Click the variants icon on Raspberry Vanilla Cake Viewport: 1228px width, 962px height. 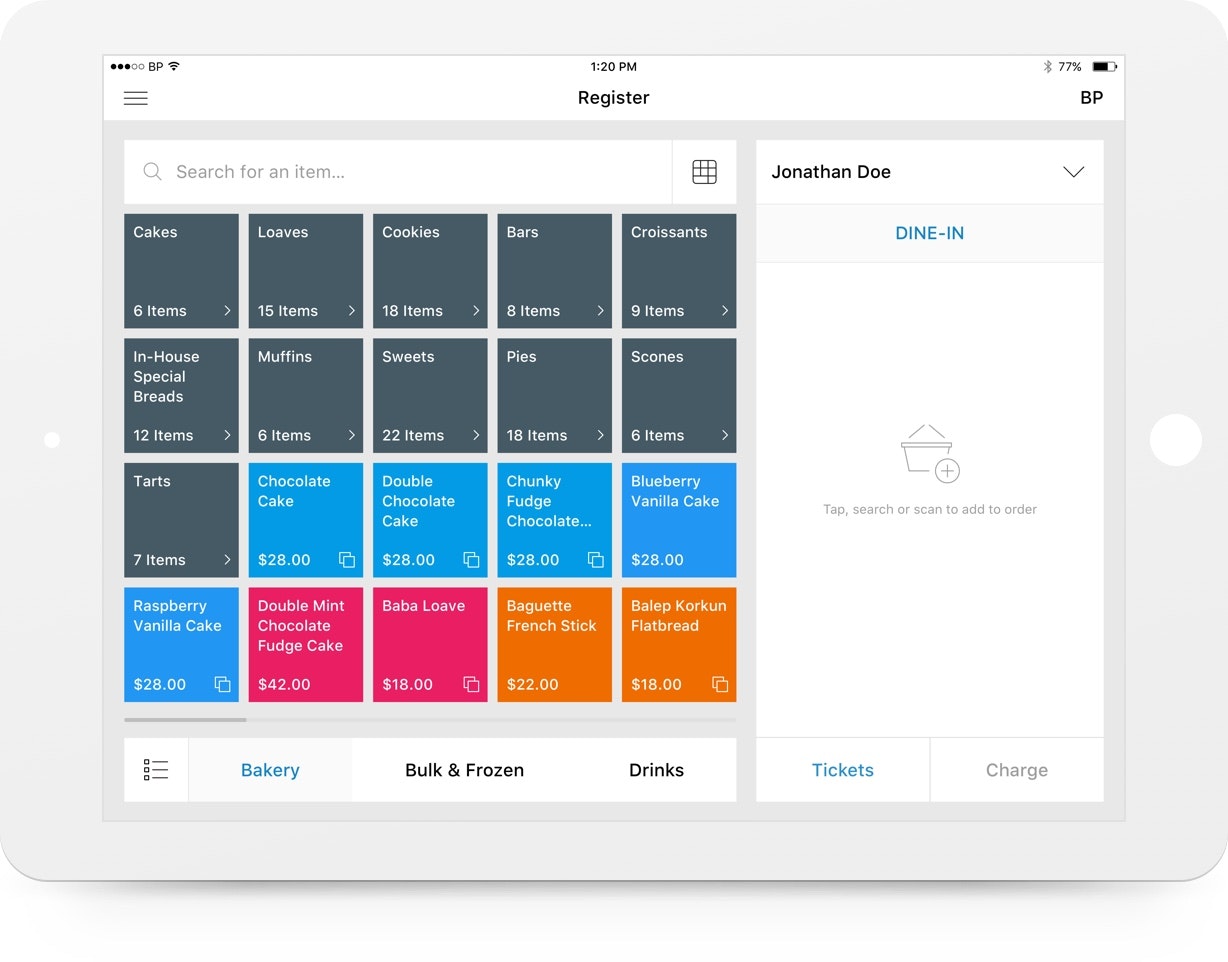(x=223, y=684)
